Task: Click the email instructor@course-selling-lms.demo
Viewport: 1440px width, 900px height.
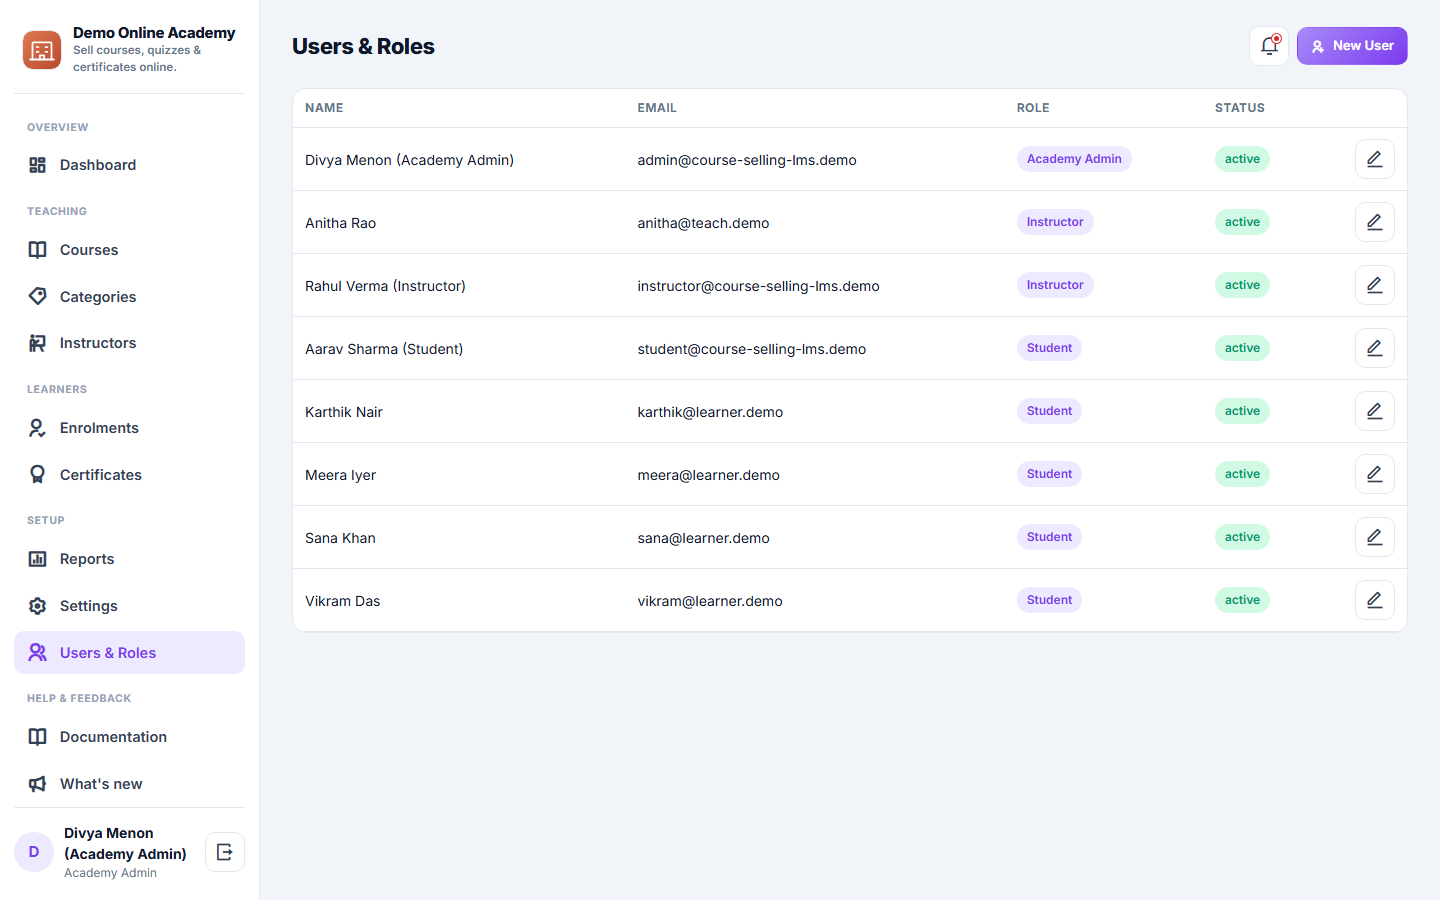Action: tap(758, 286)
